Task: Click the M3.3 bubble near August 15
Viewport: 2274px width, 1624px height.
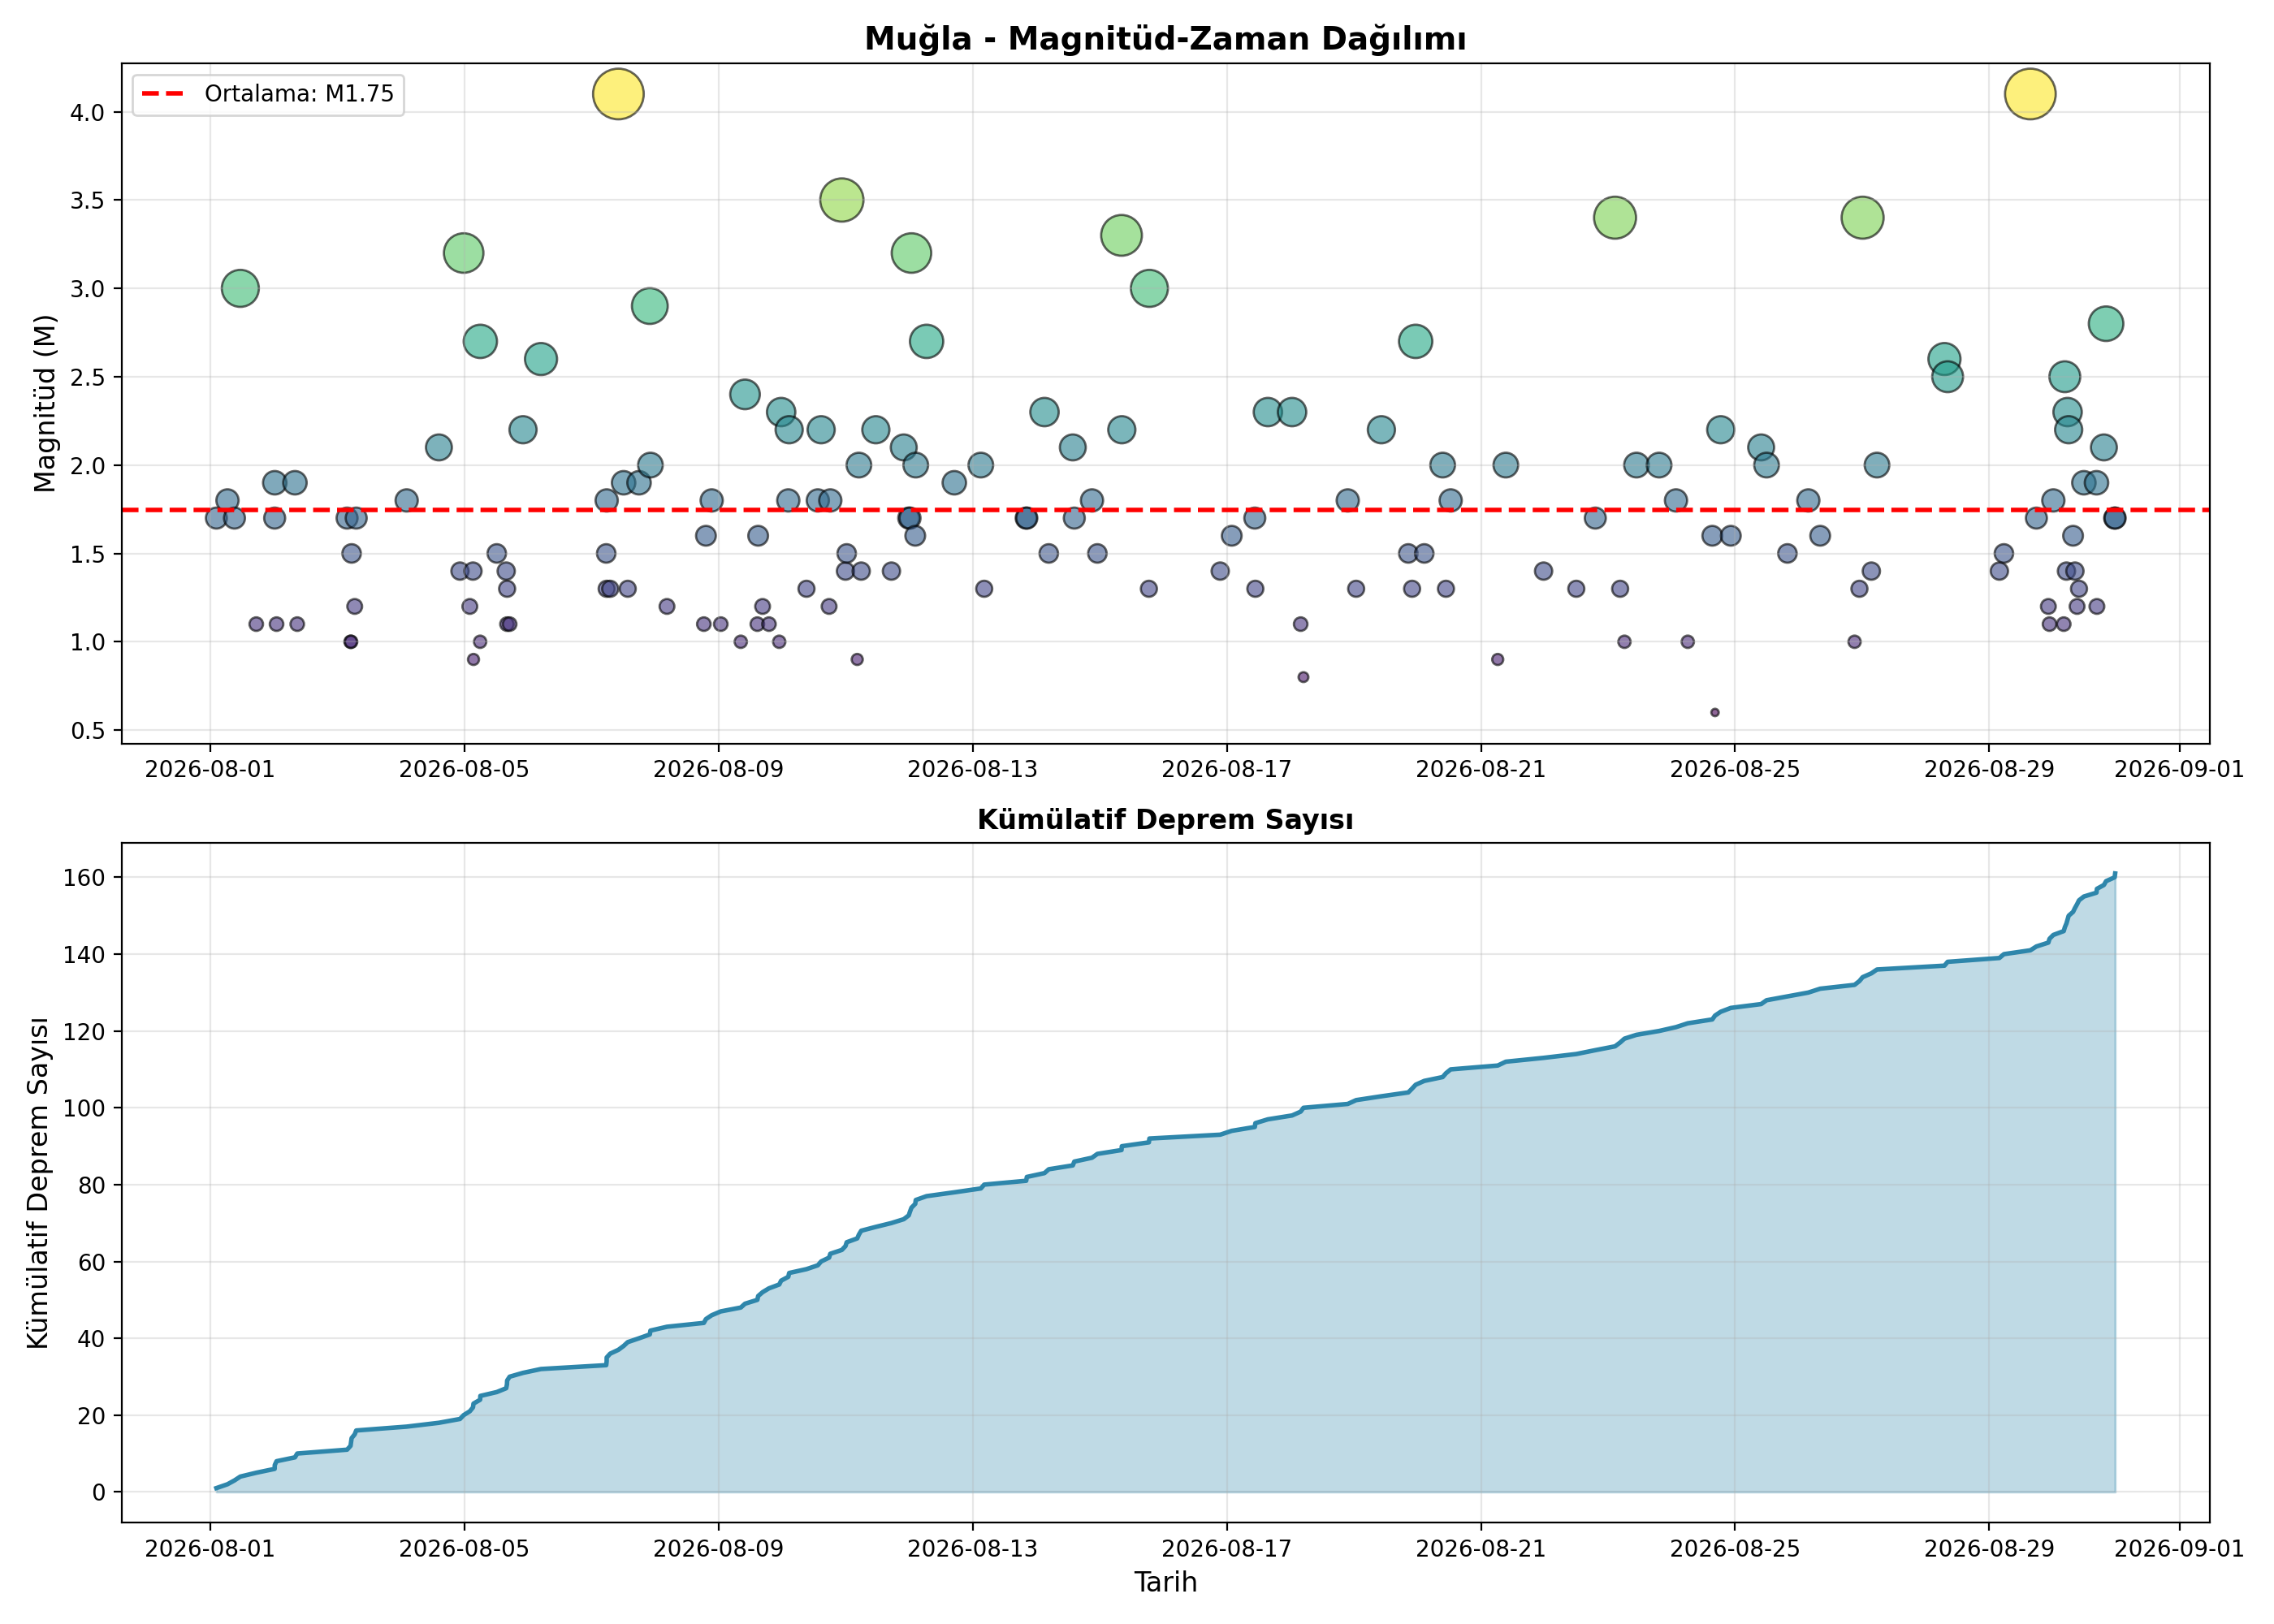Action: click(x=1121, y=235)
